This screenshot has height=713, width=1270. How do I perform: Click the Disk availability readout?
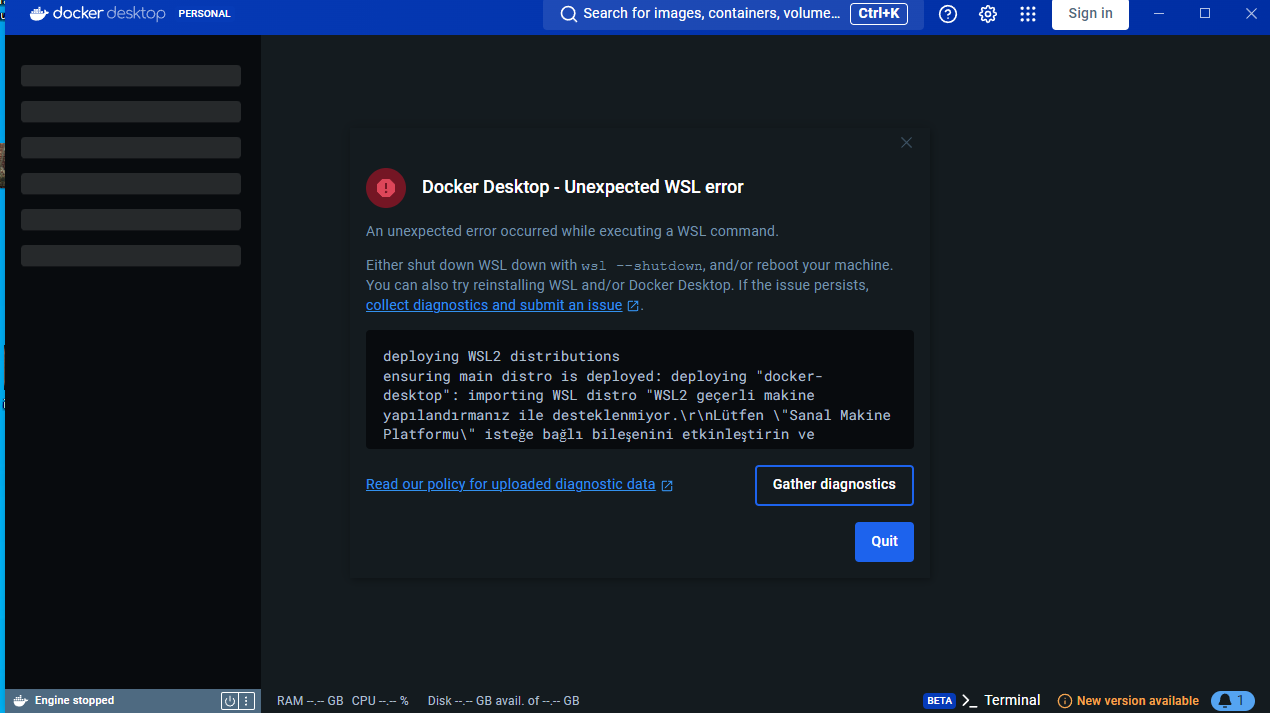(503, 701)
